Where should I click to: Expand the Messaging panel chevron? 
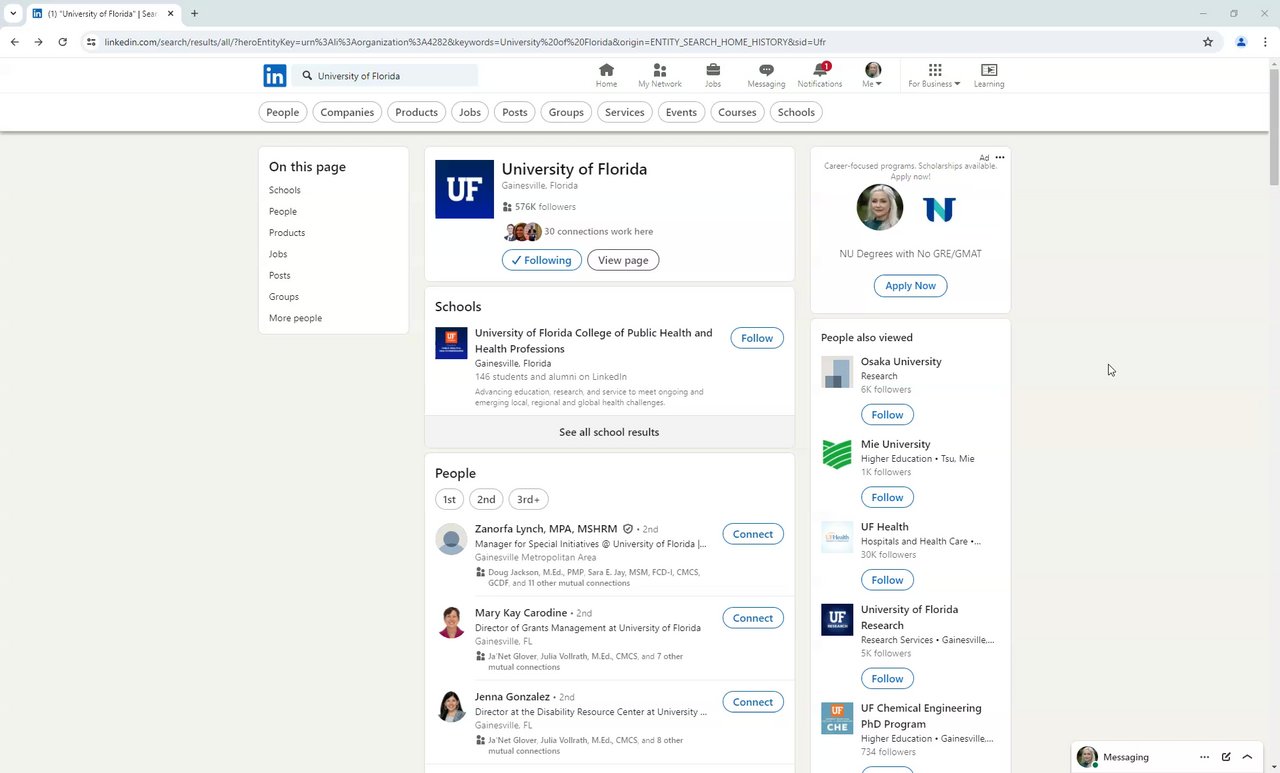tap(1248, 757)
